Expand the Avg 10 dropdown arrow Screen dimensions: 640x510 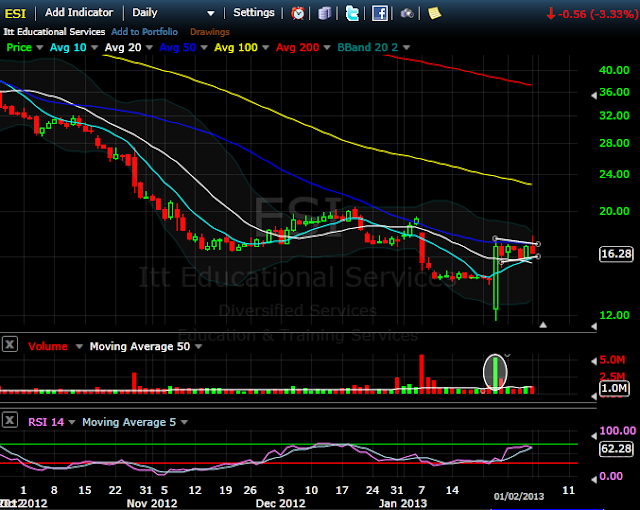pos(94,48)
